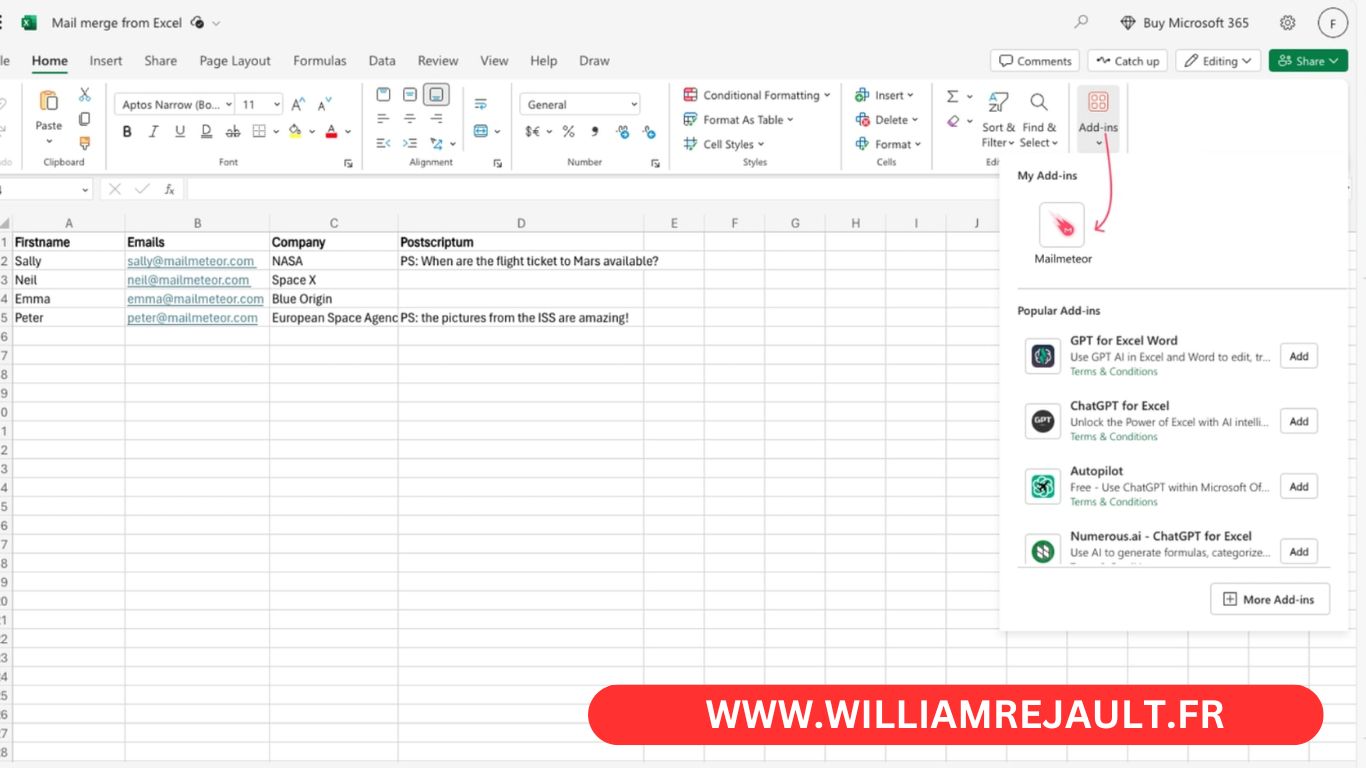Viewport: 1366px width, 768px height.
Task: Open Conditional Formatting menu
Action: 757,95
